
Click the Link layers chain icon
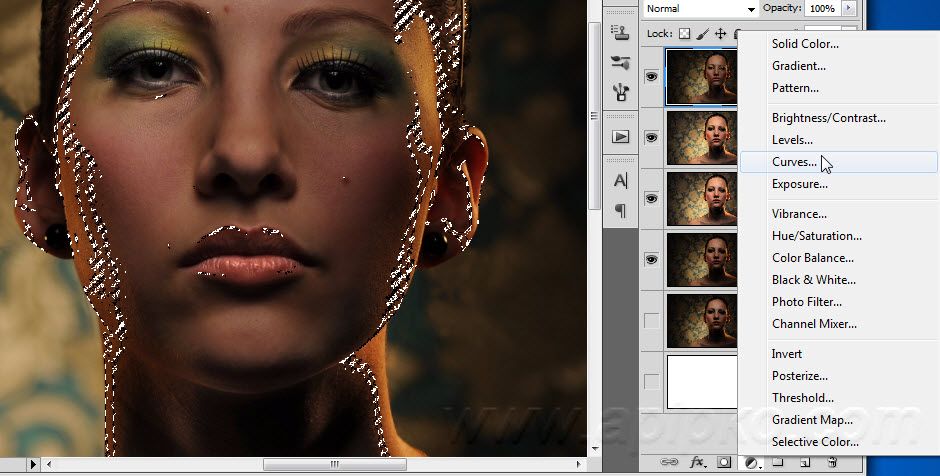(x=668, y=462)
